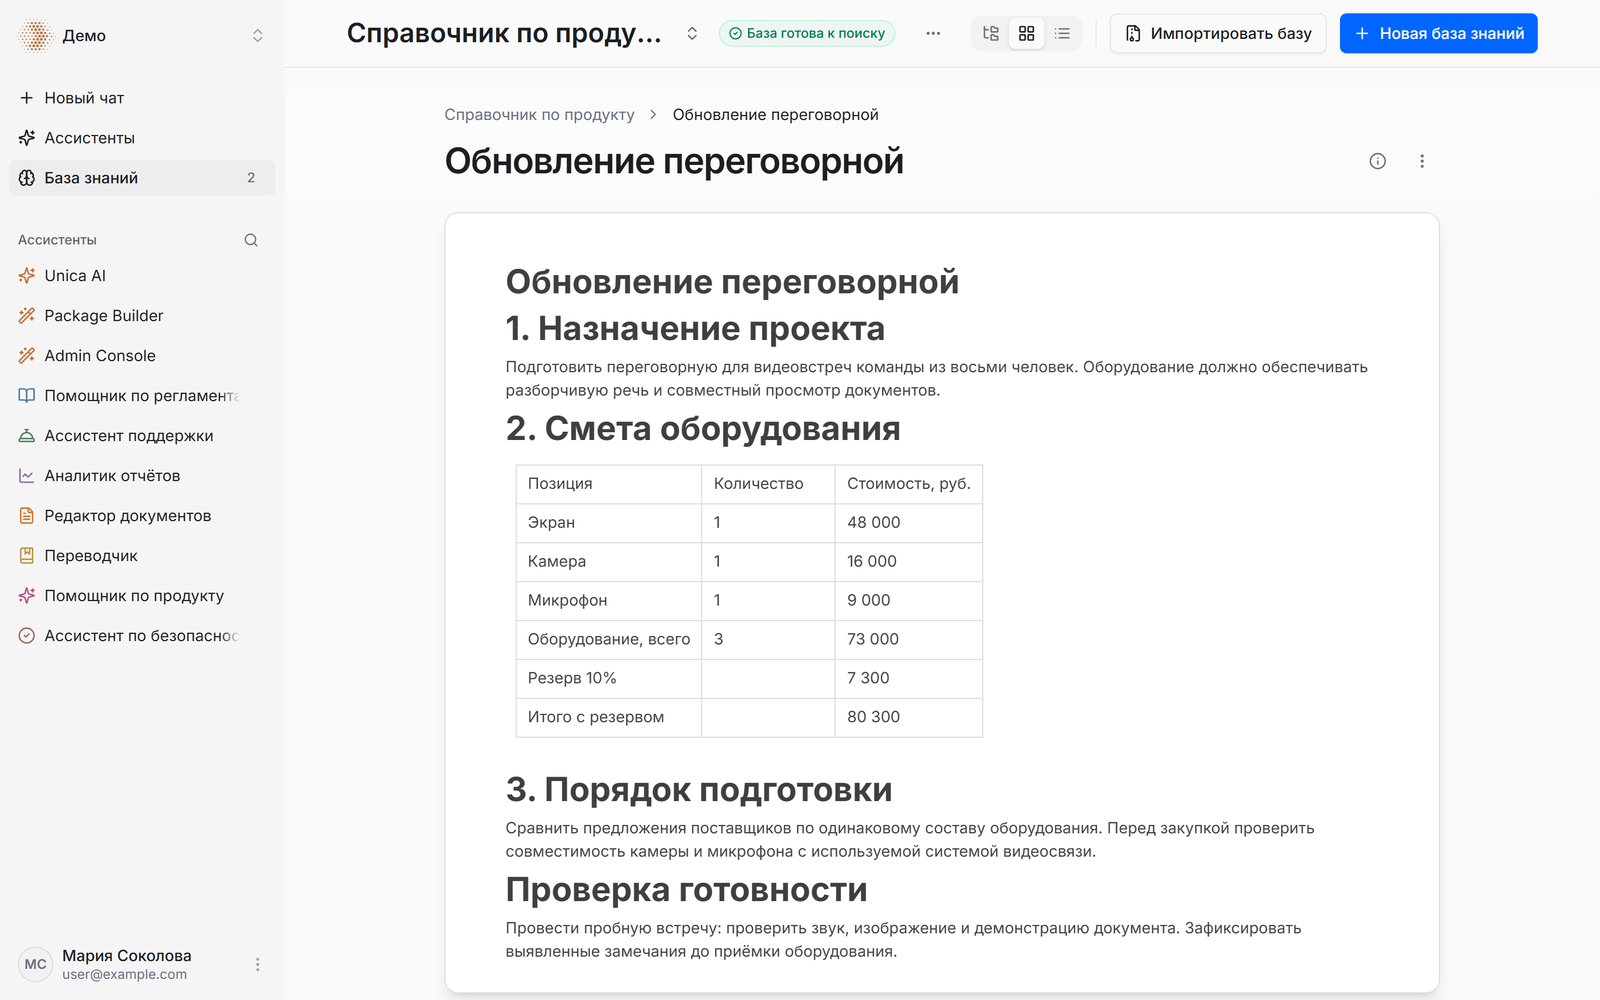Click the Микрофон table cell

tap(609, 601)
